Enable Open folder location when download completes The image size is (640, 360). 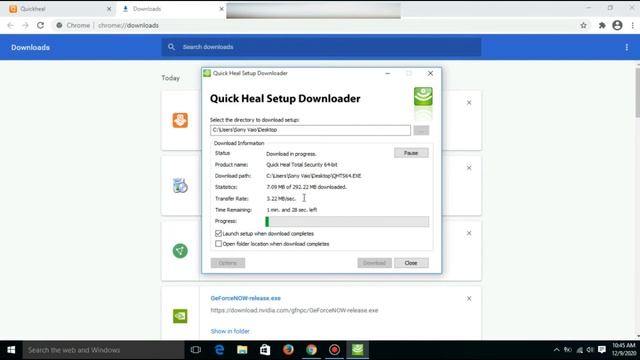pyautogui.click(x=218, y=244)
